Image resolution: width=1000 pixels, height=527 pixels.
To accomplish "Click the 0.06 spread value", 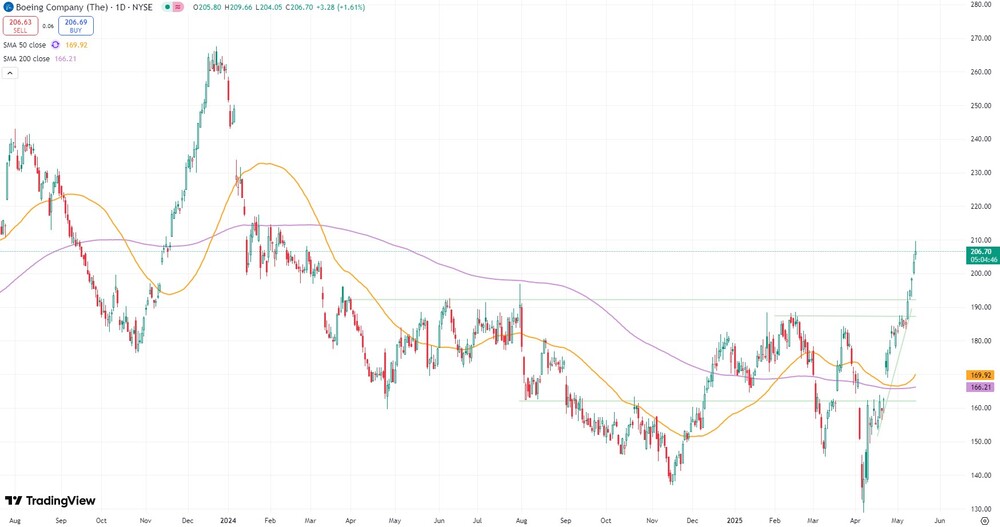I will point(48,26).
